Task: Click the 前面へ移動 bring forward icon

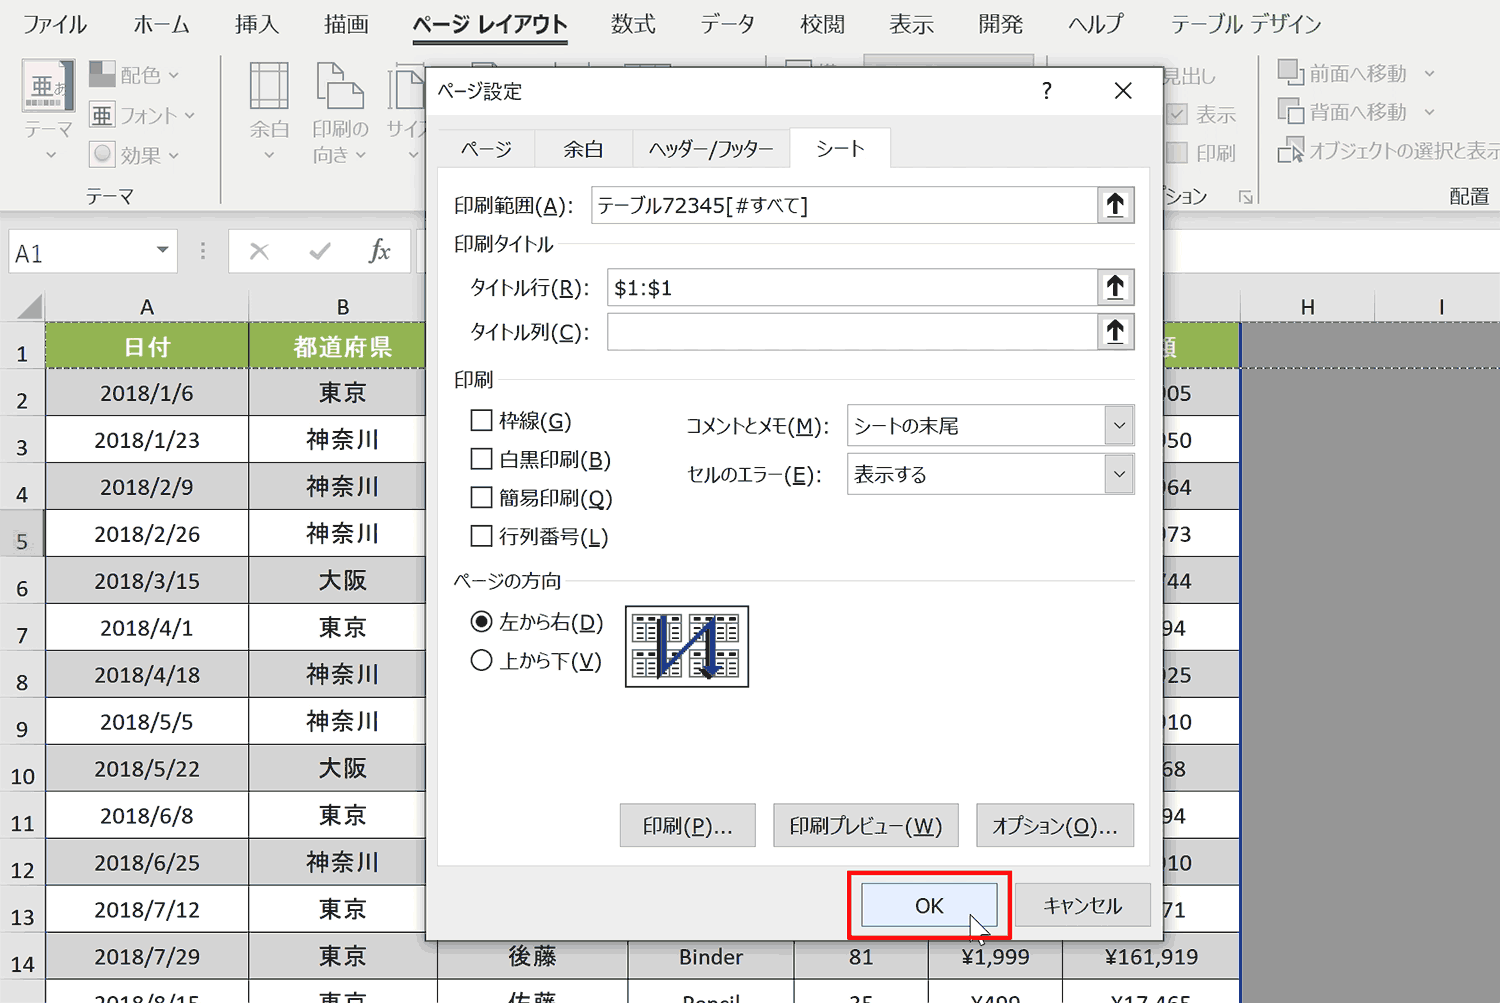Action: tap(1290, 73)
